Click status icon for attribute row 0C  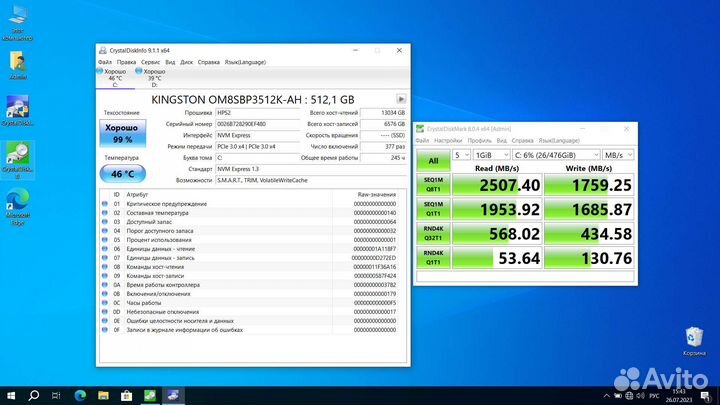pos(105,303)
